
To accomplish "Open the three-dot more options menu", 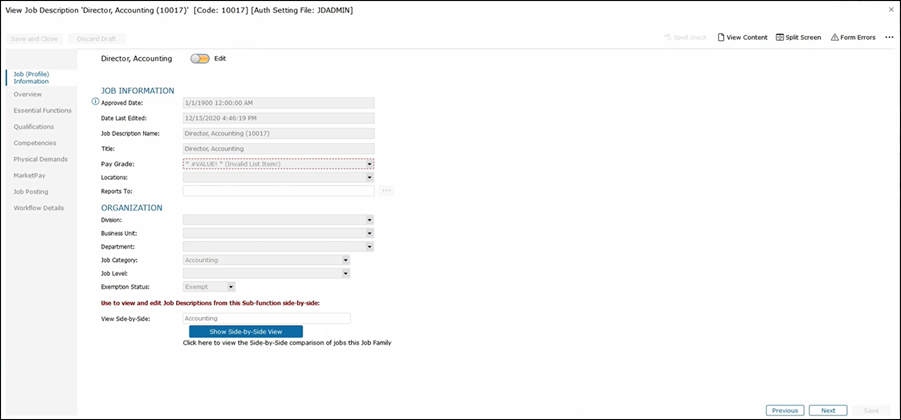I will click(x=889, y=37).
